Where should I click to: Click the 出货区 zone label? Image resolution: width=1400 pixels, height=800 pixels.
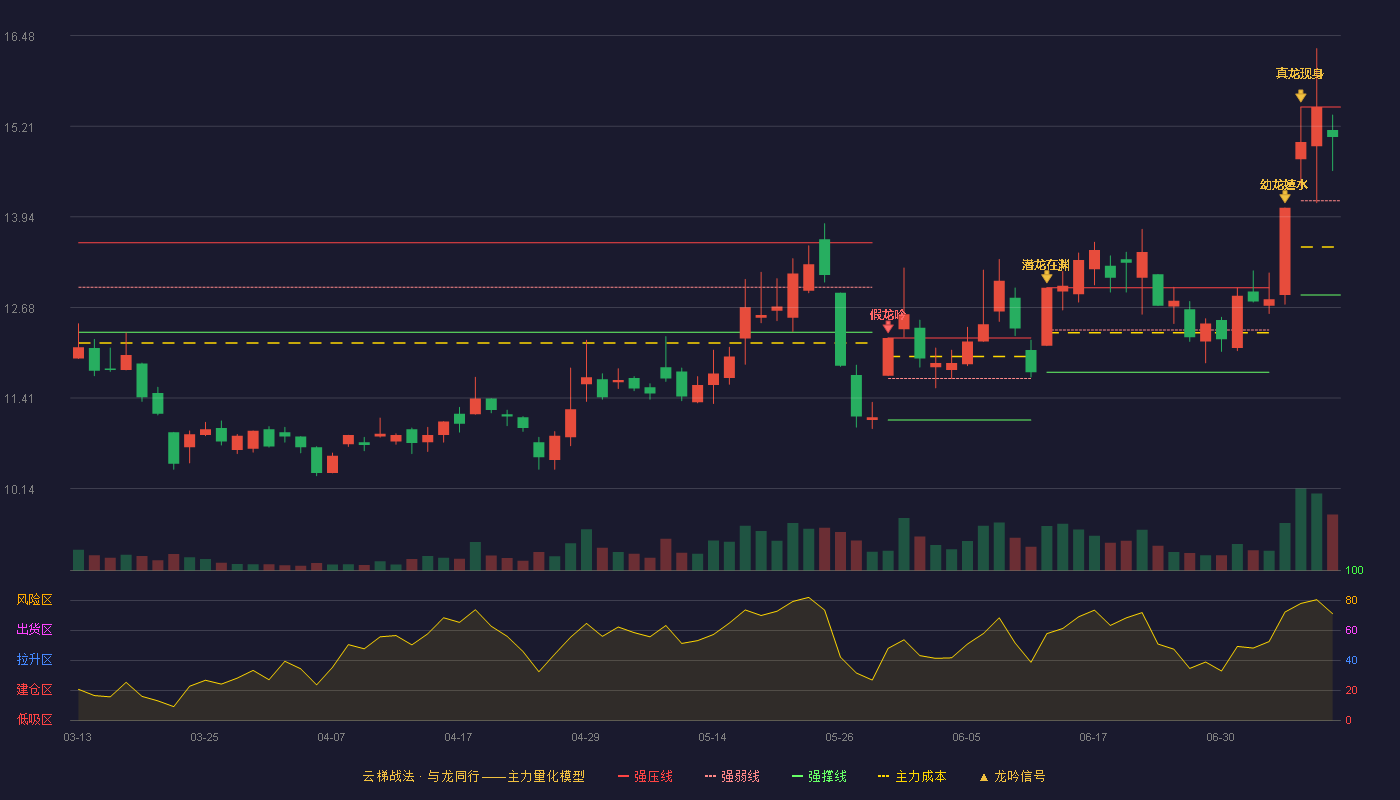point(34,630)
